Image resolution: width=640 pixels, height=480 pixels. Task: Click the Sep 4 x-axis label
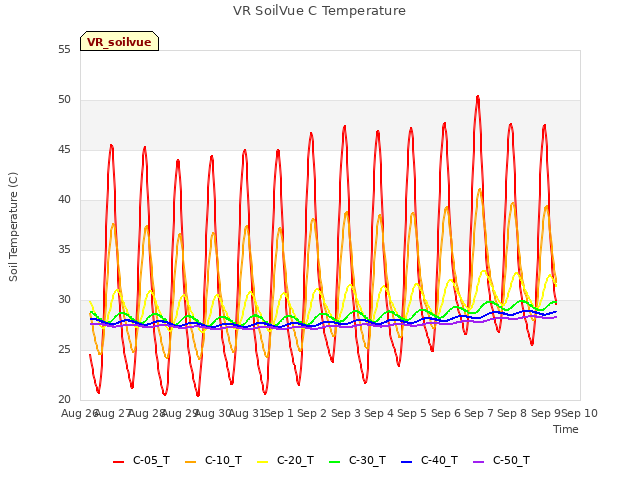click(379, 413)
